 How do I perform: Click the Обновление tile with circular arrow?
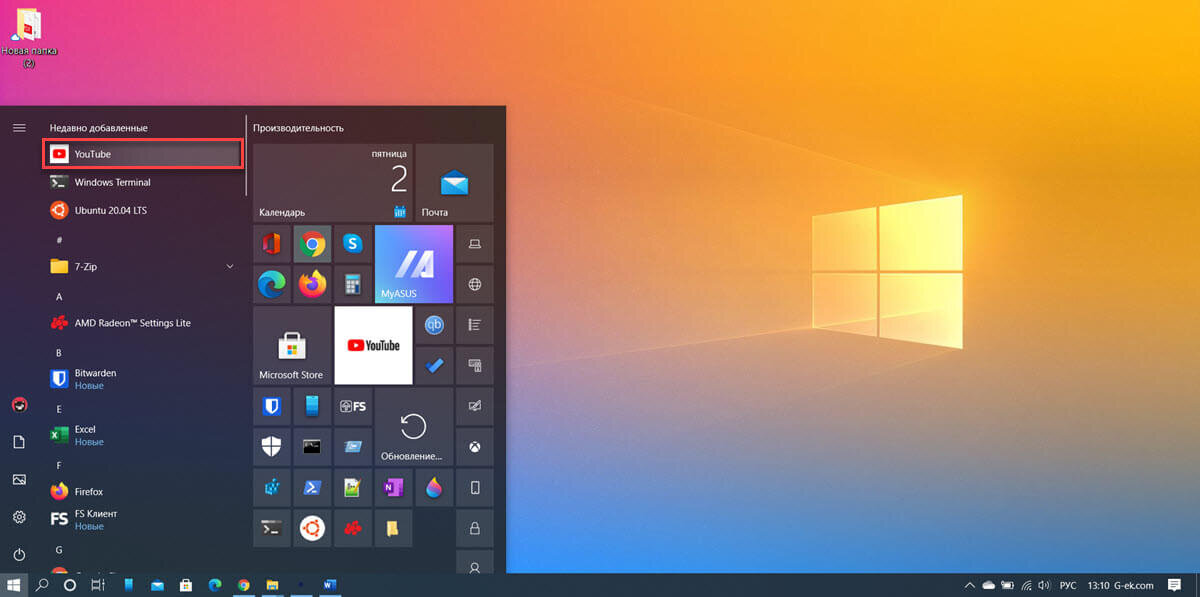coord(413,426)
